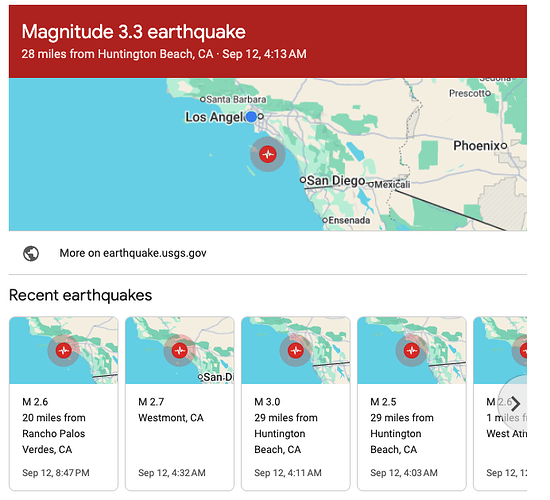The width and height of the screenshot is (550, 500).
Task: Open the M 2.7 Westmont, CA card
Action: click(x=180, y=404)
